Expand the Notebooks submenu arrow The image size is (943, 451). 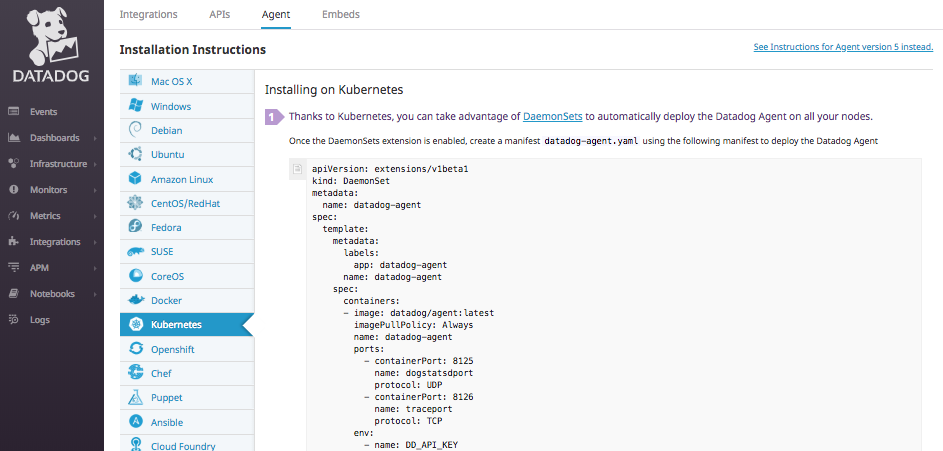pos(95,294)
